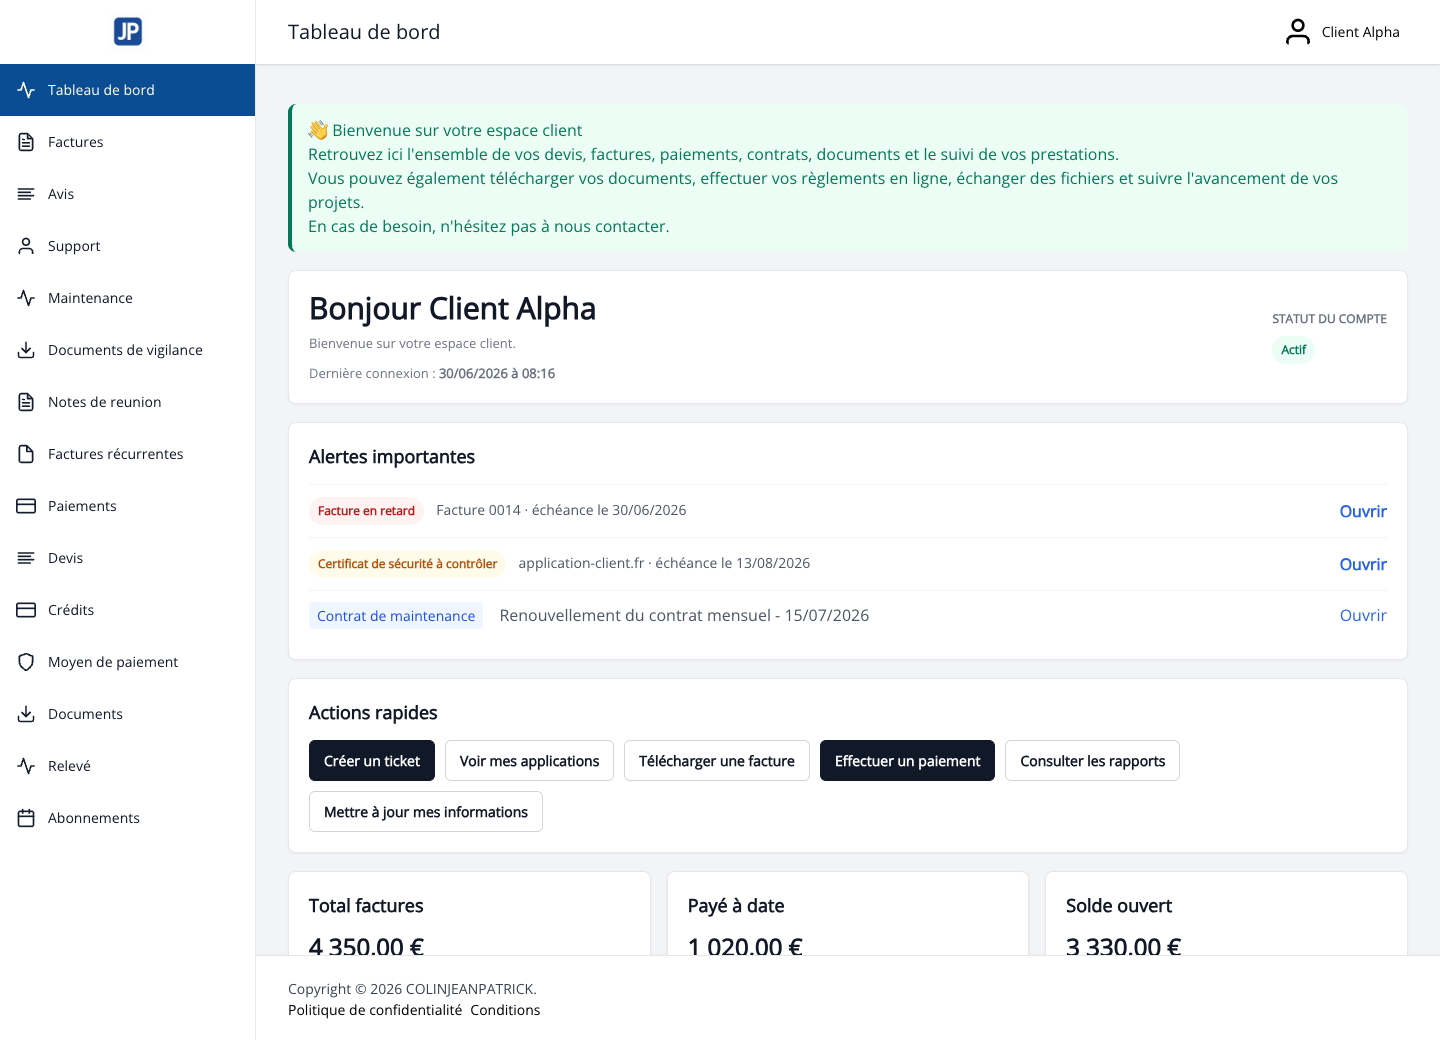Screen dimensions: 1440x1040
Task: Click the Paiements card icon
Action: click(x=26, y=506)
